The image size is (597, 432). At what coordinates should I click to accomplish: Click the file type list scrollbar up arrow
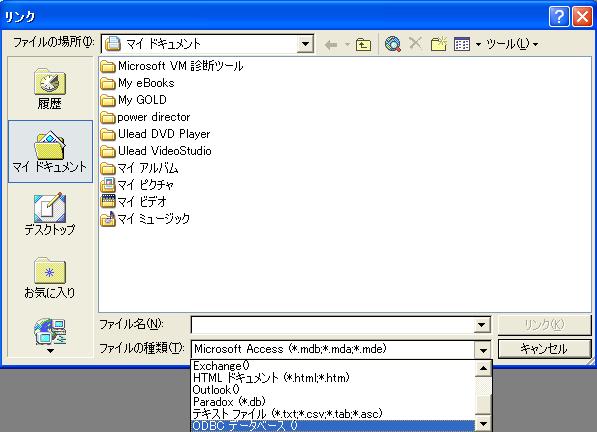coord(483,368)
